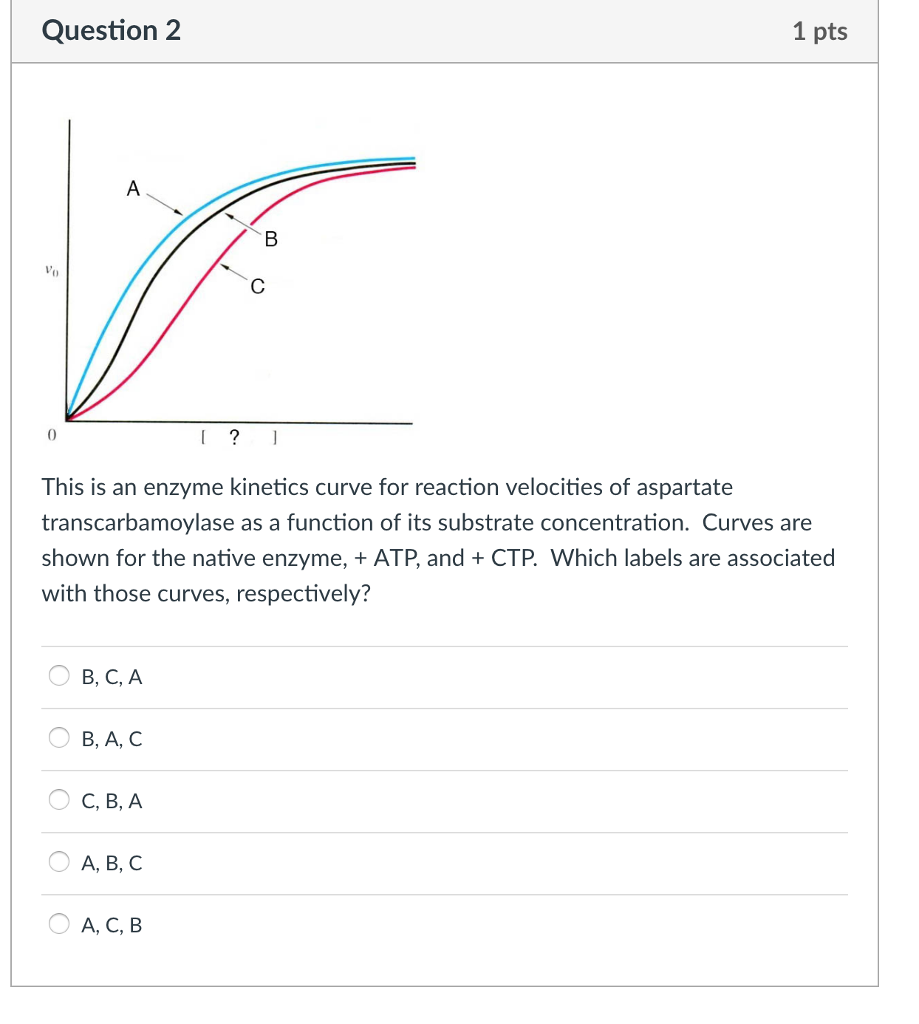Click the label A on the graph
Screen dimensions: 919x1024
(x=133, y=190)
